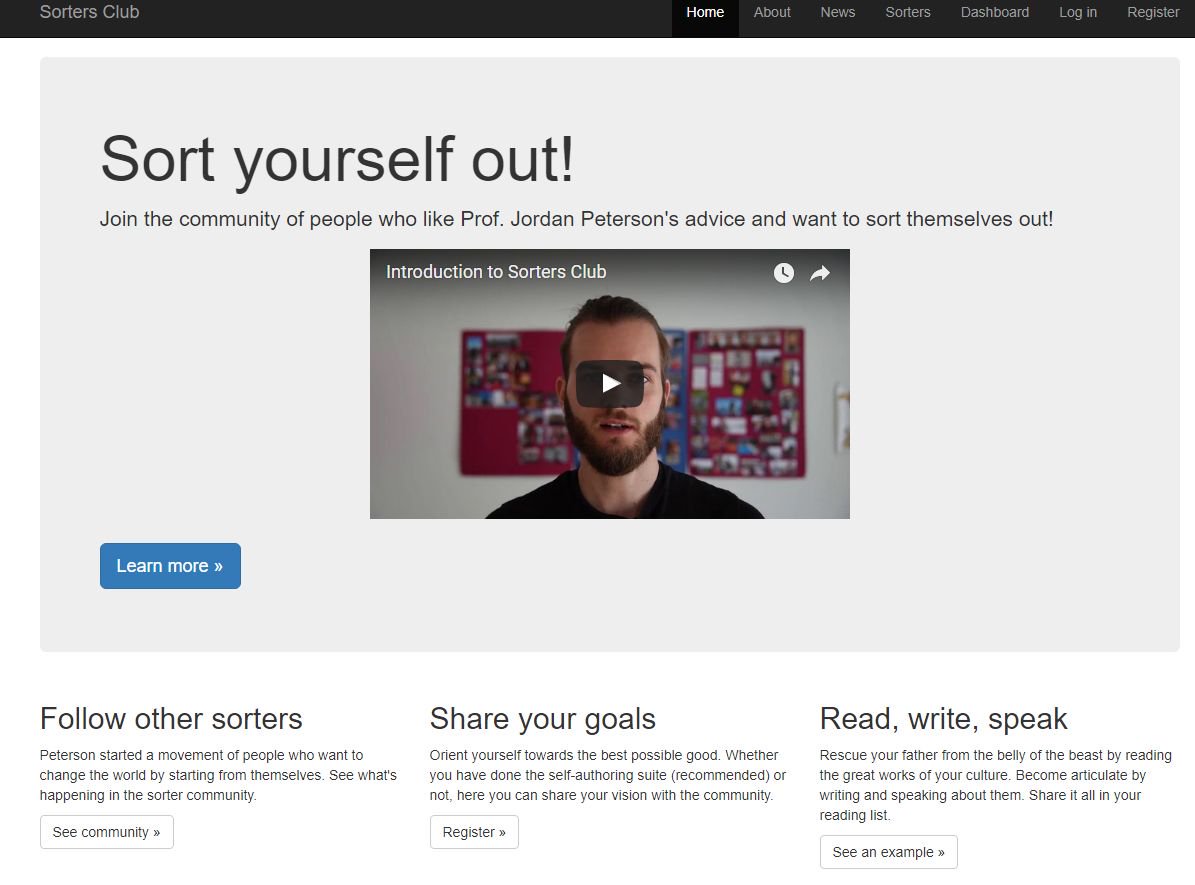Click the paragraph starting 'Peterson started a movement'
The image size is (1195, 885).
coord(219,775)
